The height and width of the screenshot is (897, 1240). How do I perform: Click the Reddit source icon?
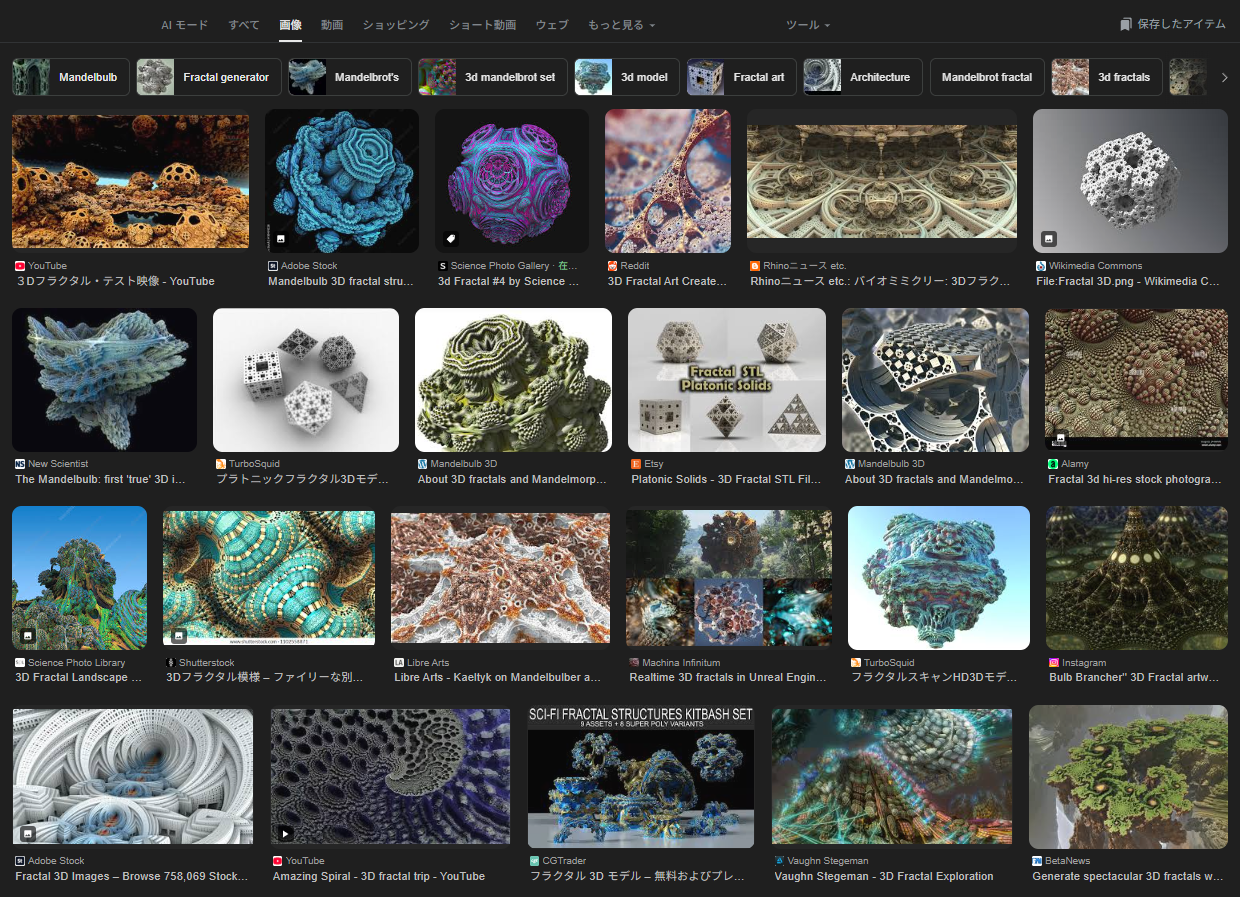point(613,266)
